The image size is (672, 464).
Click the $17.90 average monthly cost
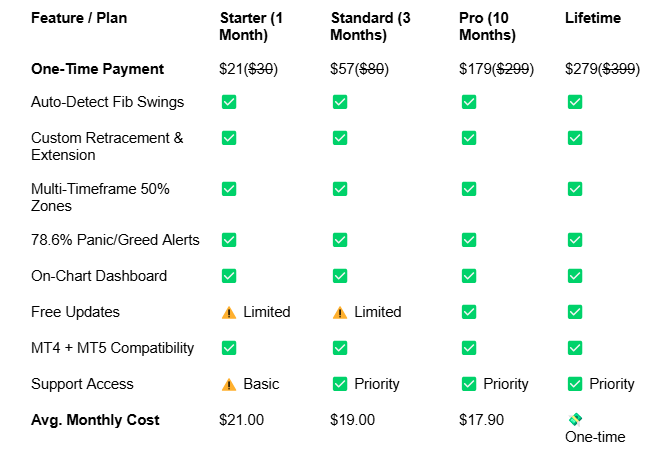click(481, 420)
